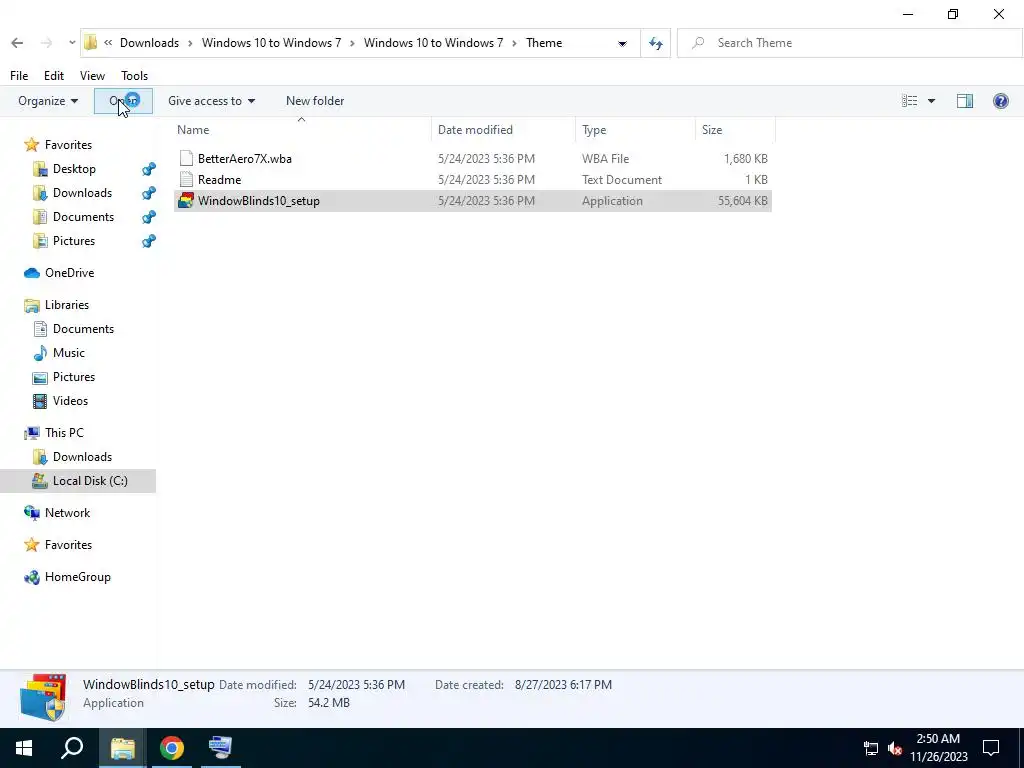
Task: Open Documents under Favorites
Action: point(83,217)
